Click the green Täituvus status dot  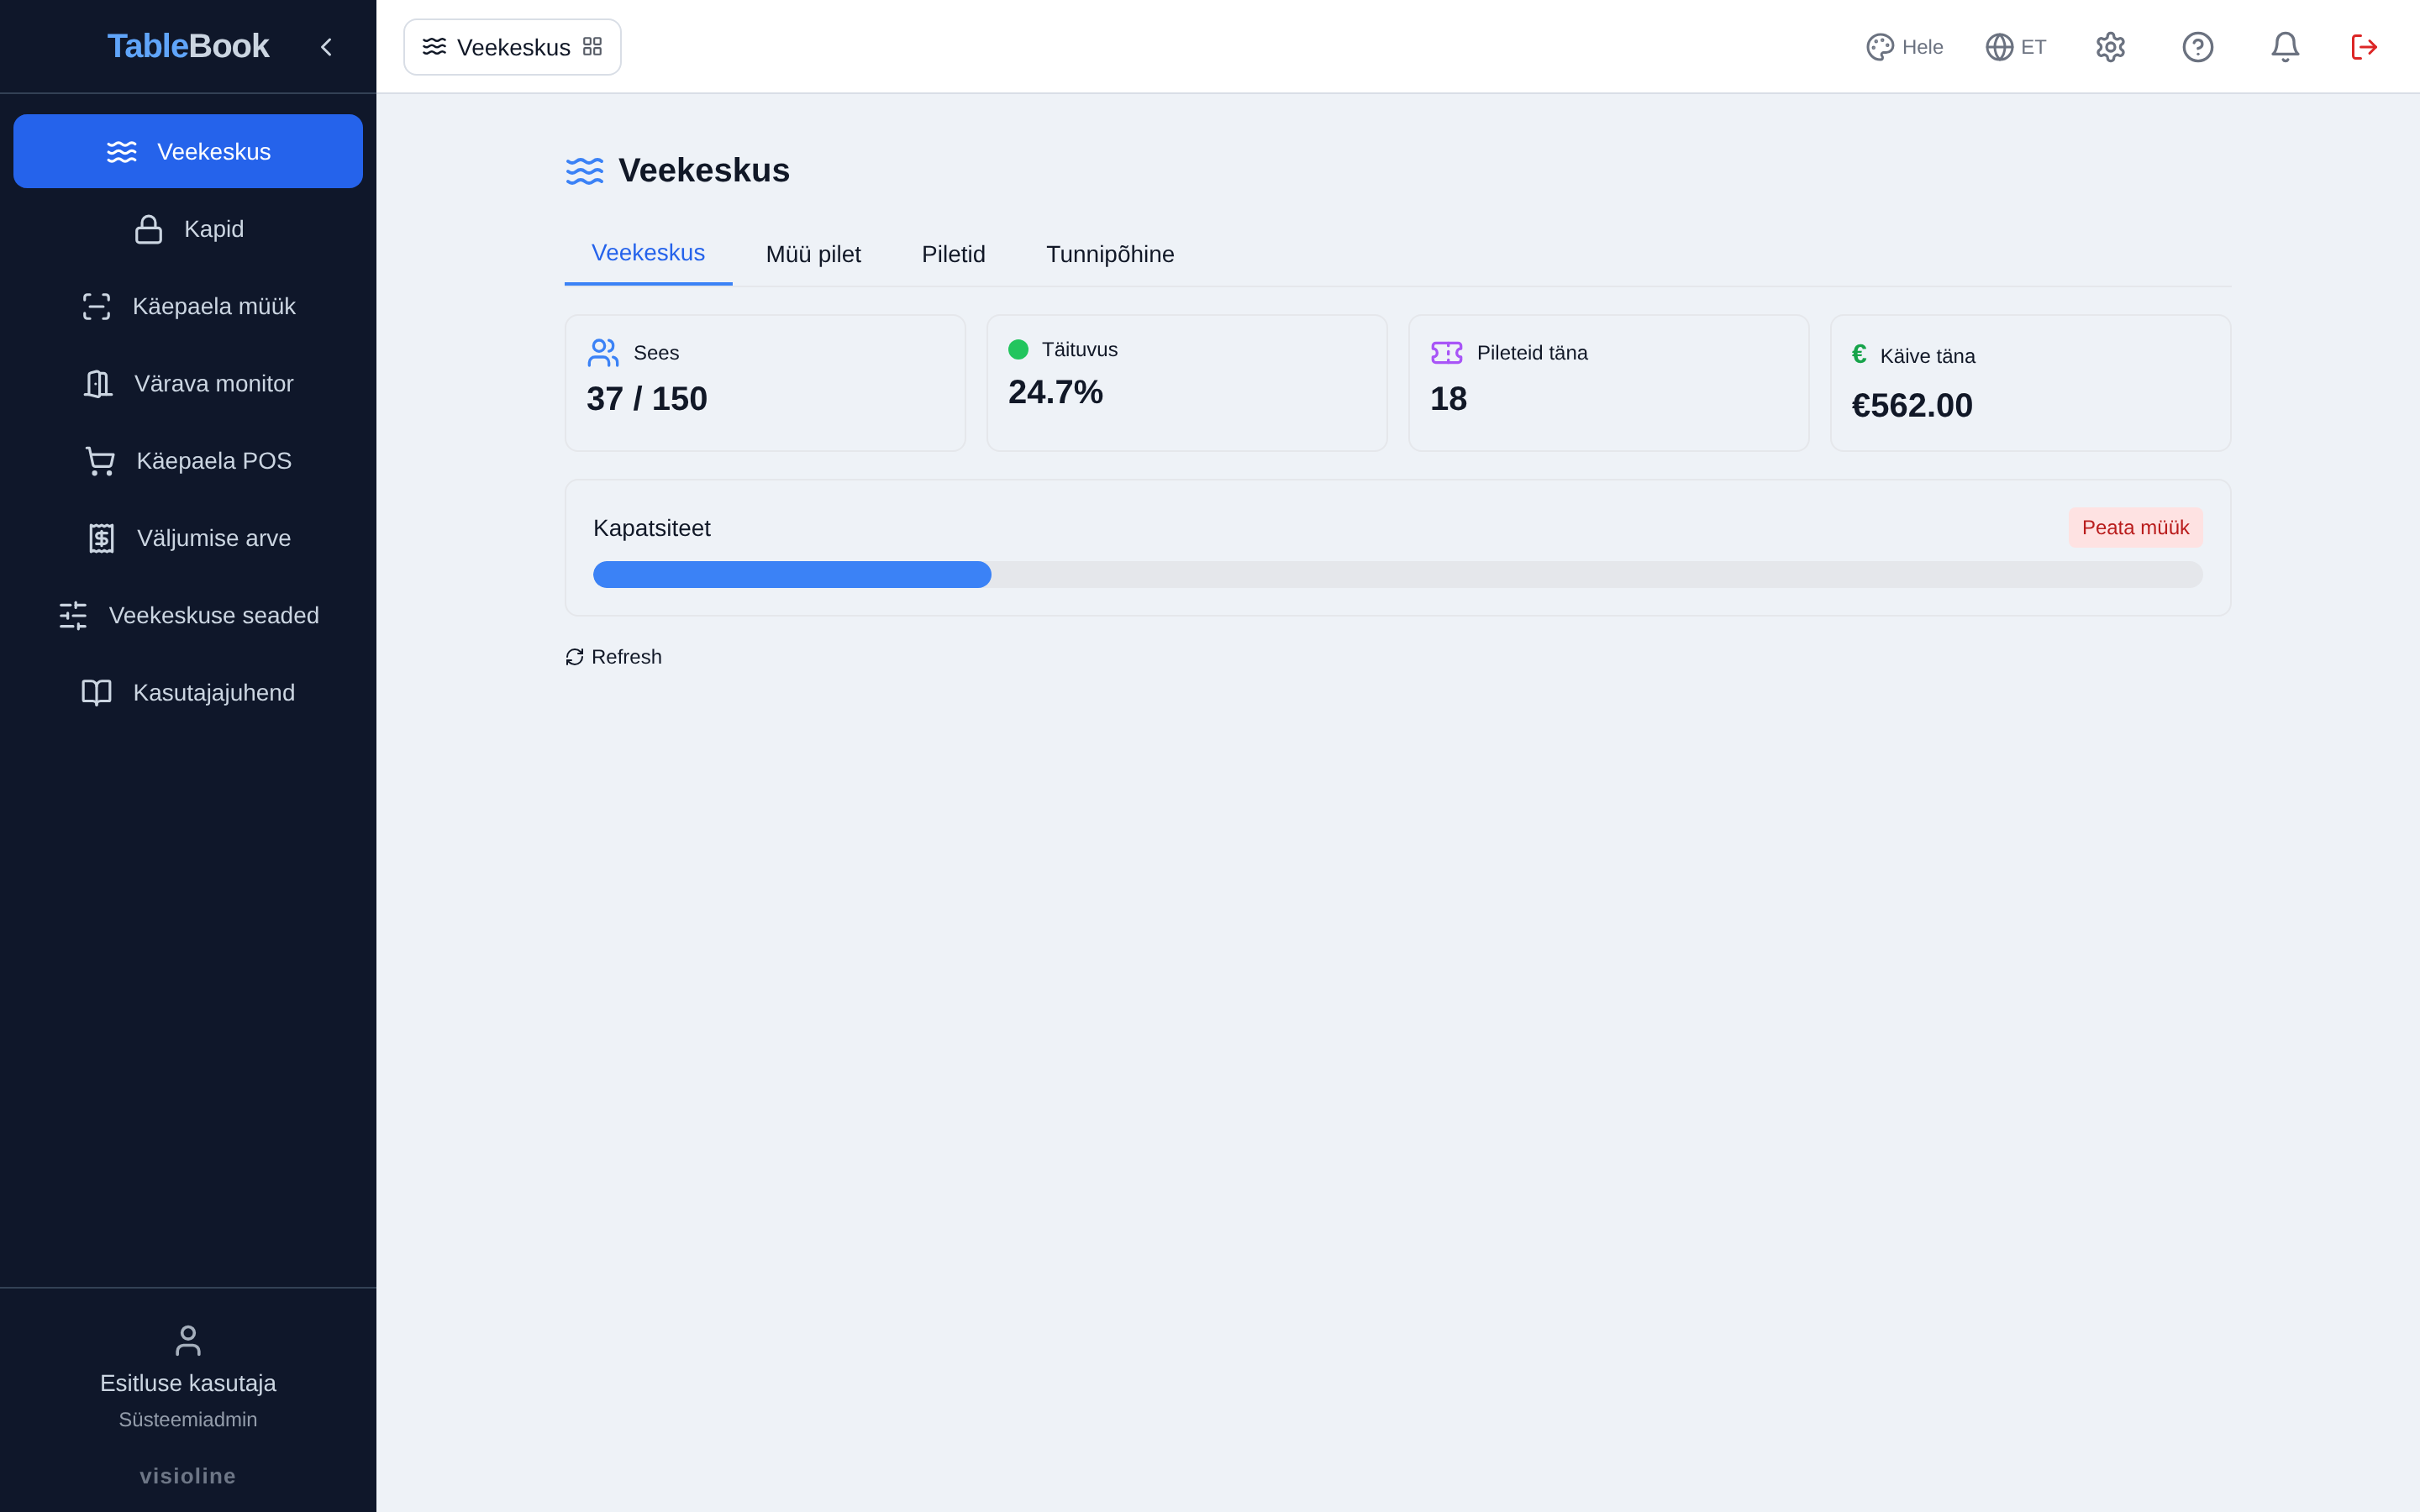(1018, 349)
